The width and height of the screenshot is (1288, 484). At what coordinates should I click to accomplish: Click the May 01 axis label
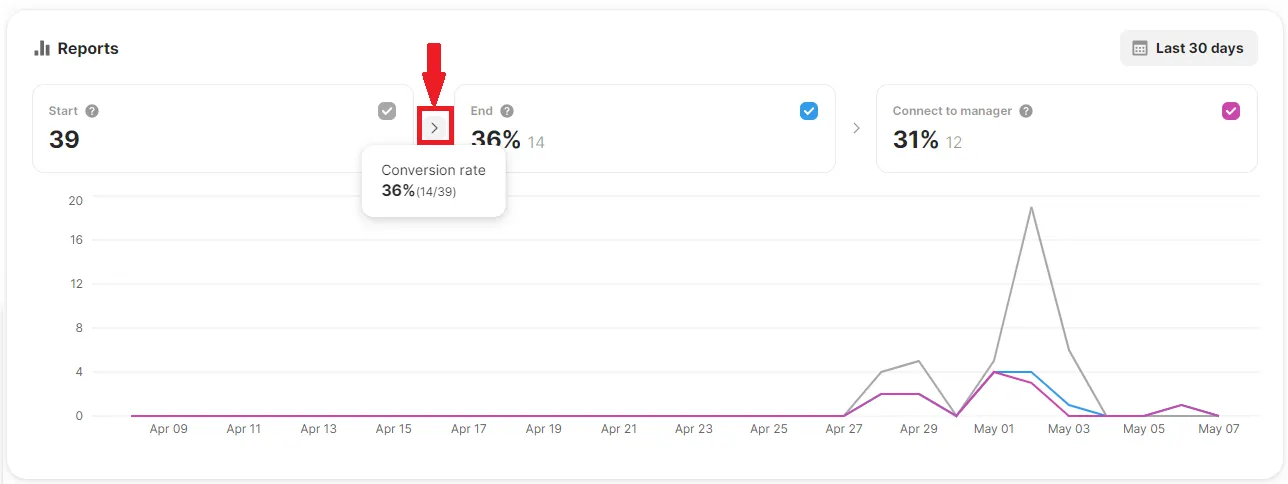994,429
